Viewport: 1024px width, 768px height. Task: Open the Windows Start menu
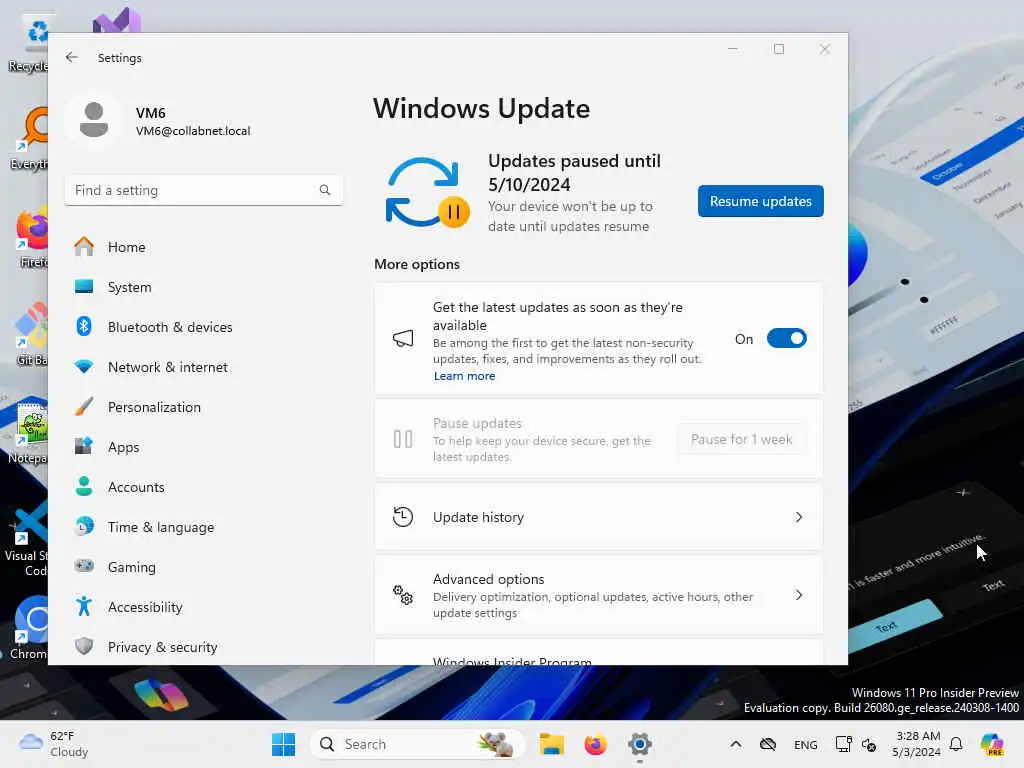pos(283,744)
